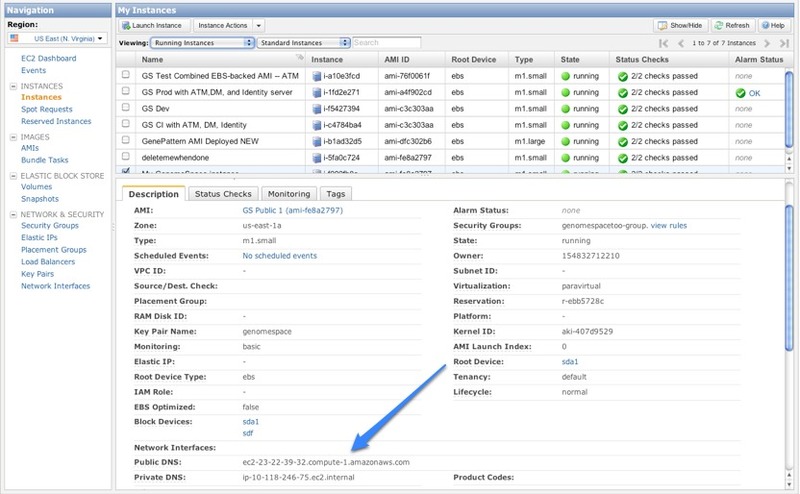Open the view rules link
The width and height of the screenshot is (800, 494).
coord(669,226)
